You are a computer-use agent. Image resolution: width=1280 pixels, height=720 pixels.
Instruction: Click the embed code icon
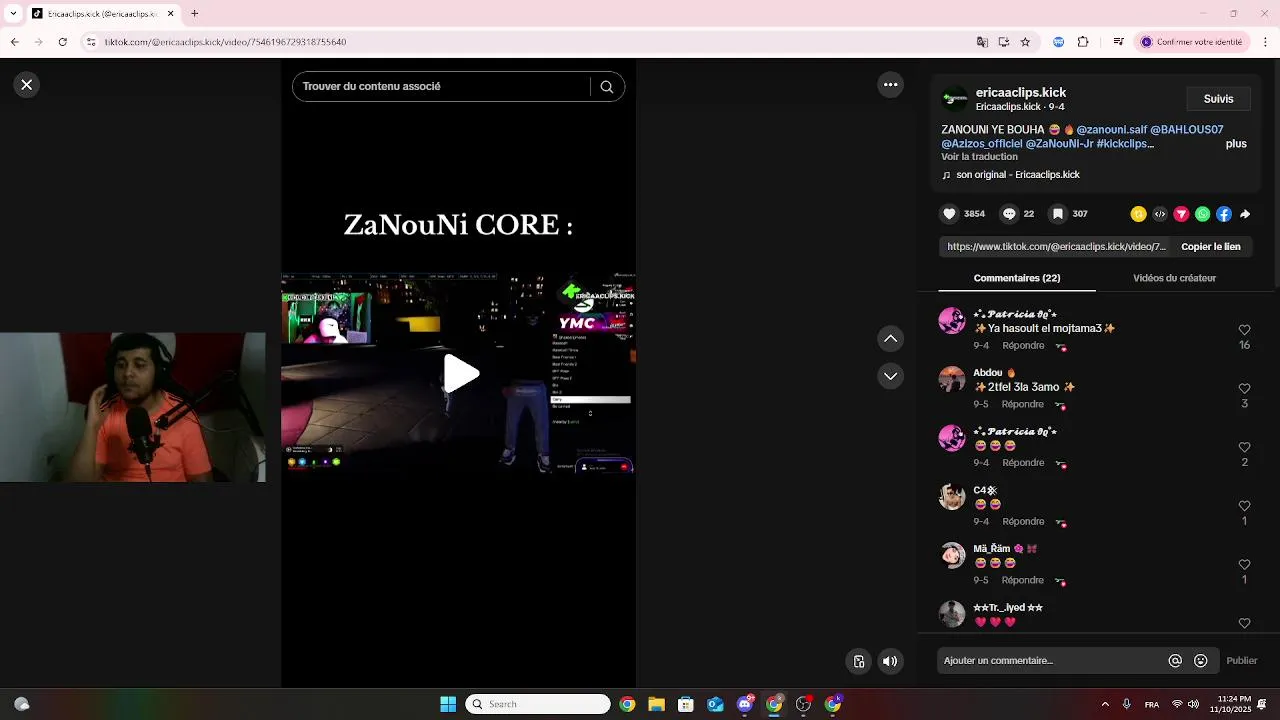(x=1160, y=214)
